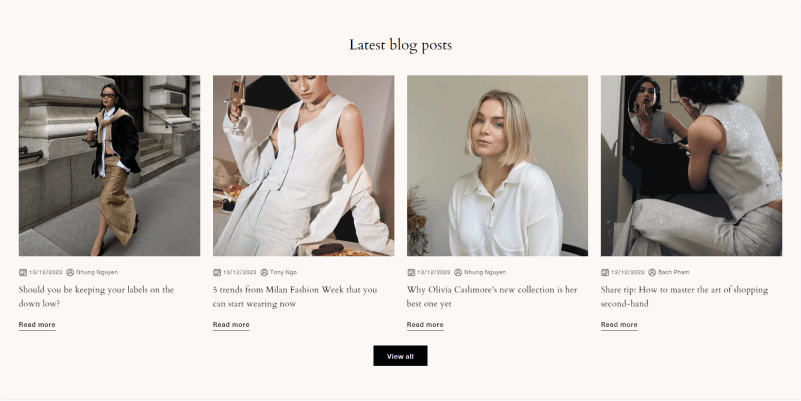Open title 'Should you be keeping your labels'
Viewport: 801px width, 401px height.
pyautogui.click(x=97, y=296)
